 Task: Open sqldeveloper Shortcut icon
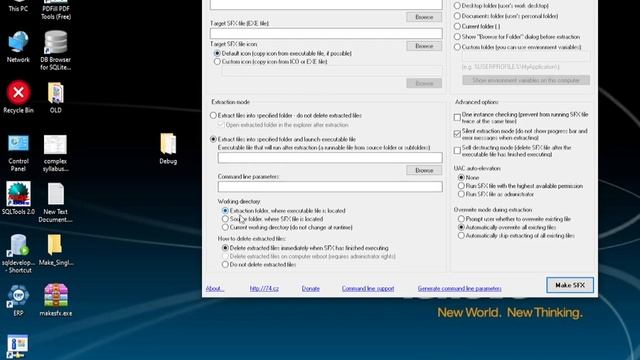[x=18, y=253]
